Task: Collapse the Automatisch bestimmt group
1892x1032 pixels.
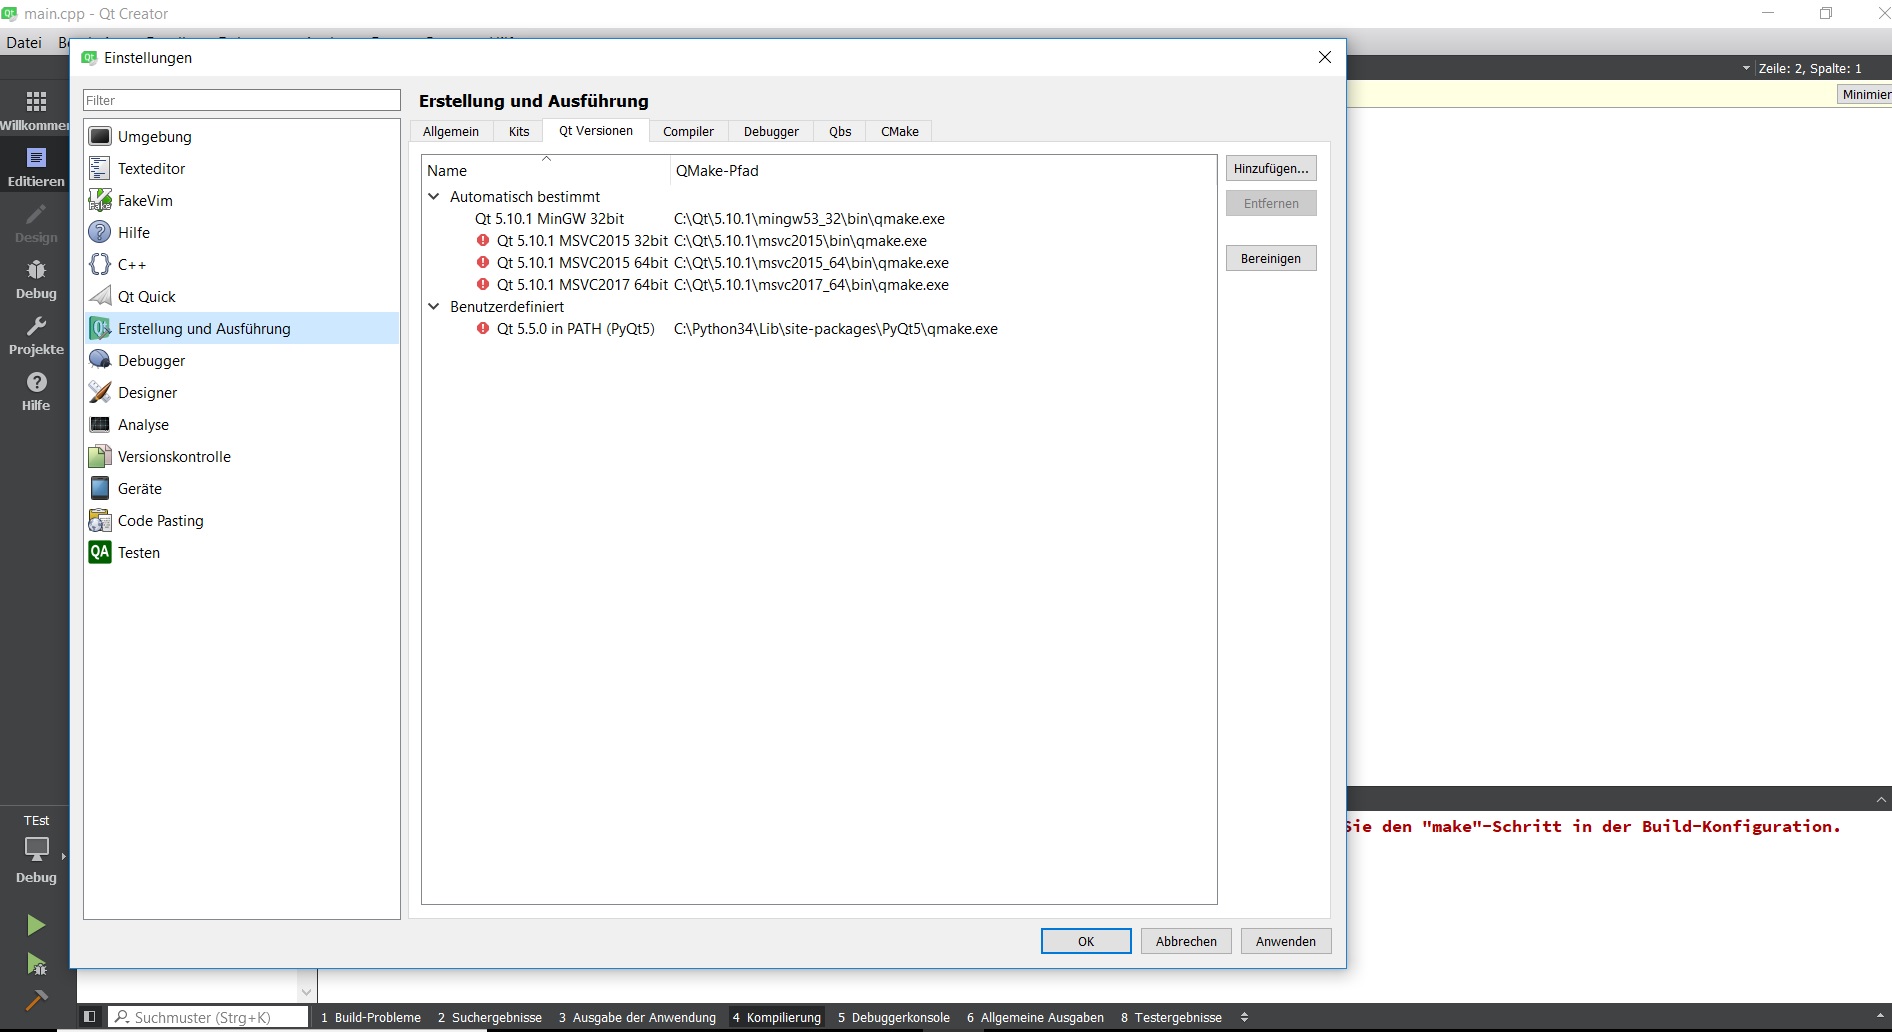Action: coord(434,197)
